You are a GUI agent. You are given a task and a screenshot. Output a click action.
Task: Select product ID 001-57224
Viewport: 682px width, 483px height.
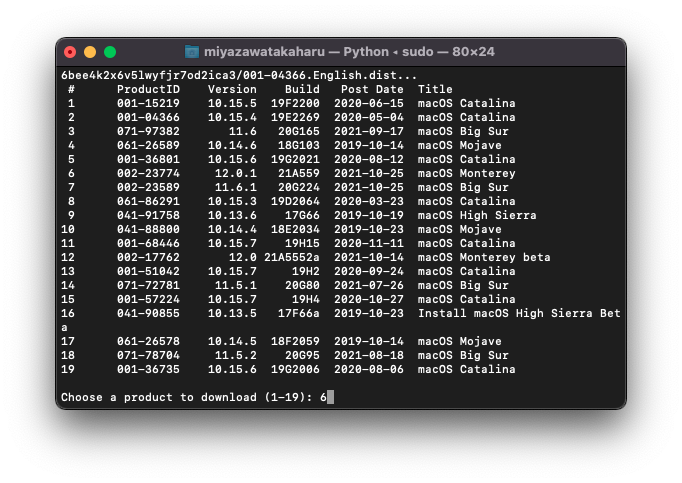(x=148, y=299)
